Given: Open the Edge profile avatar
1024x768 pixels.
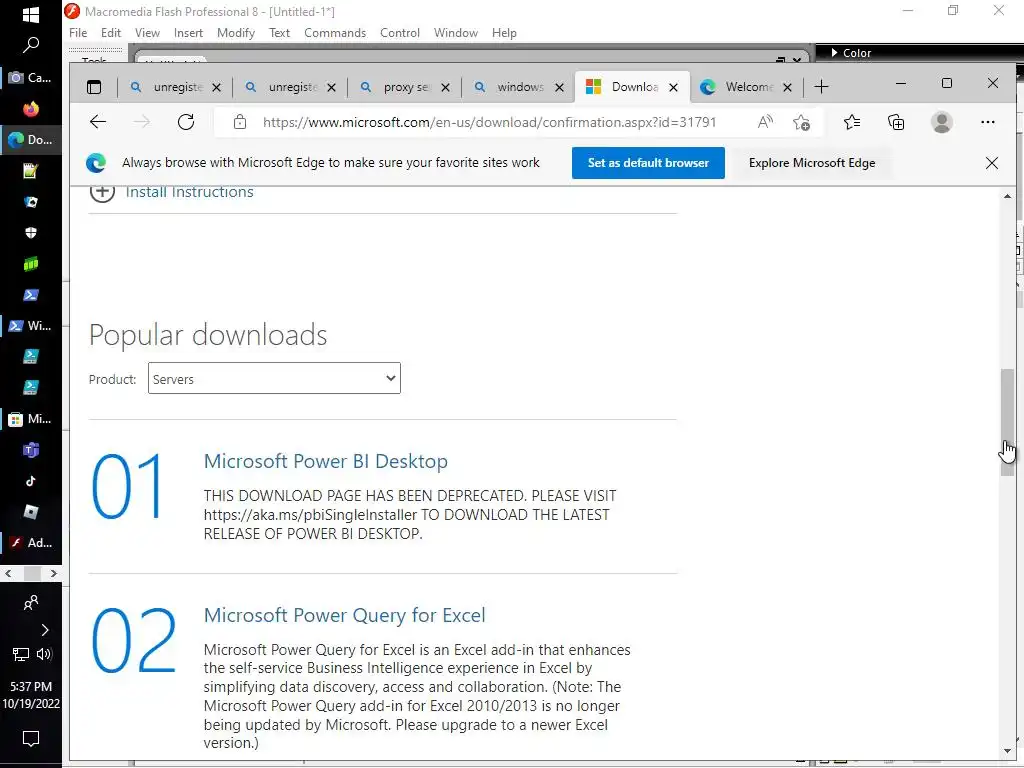Looking at the screenshot, I should 942,122.
